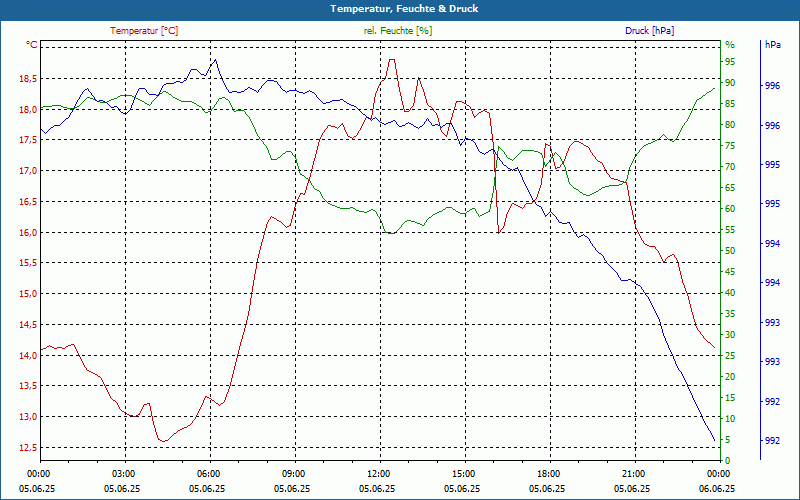
Task: Click the 12:00 time axis label
Action: tap(379, 473)
